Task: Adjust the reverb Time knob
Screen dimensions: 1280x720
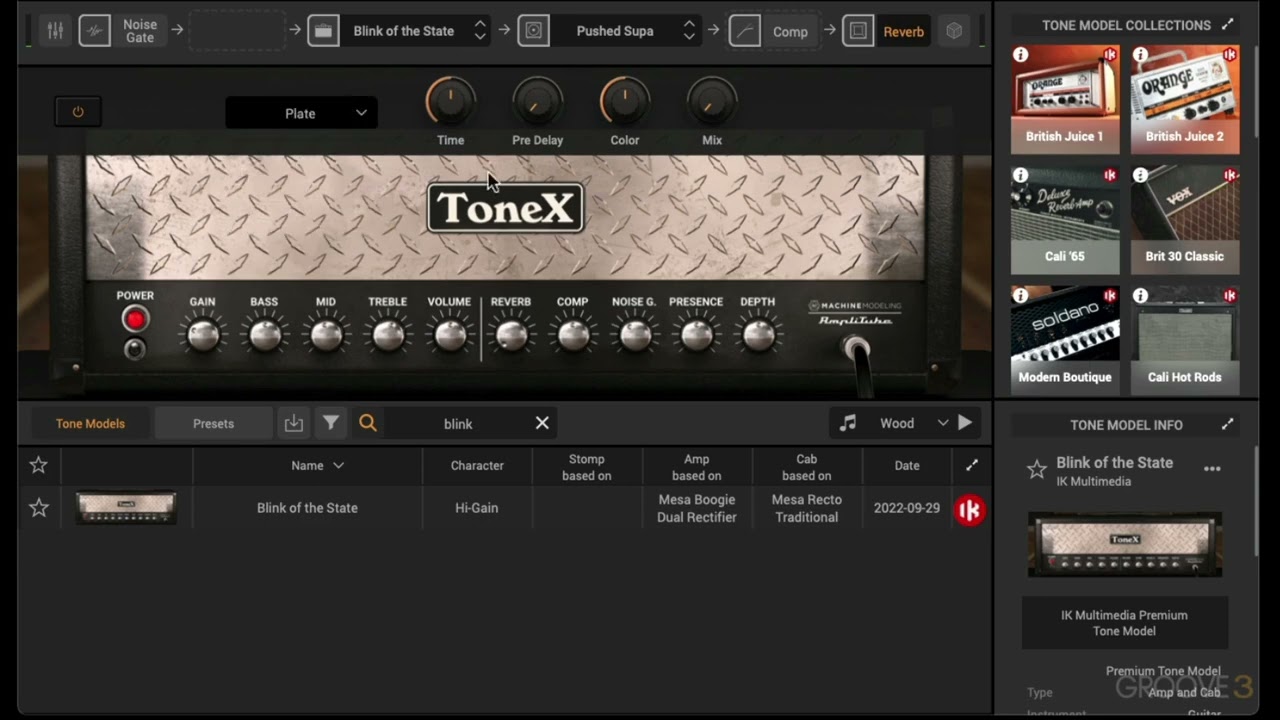Action: pos(450,101)
